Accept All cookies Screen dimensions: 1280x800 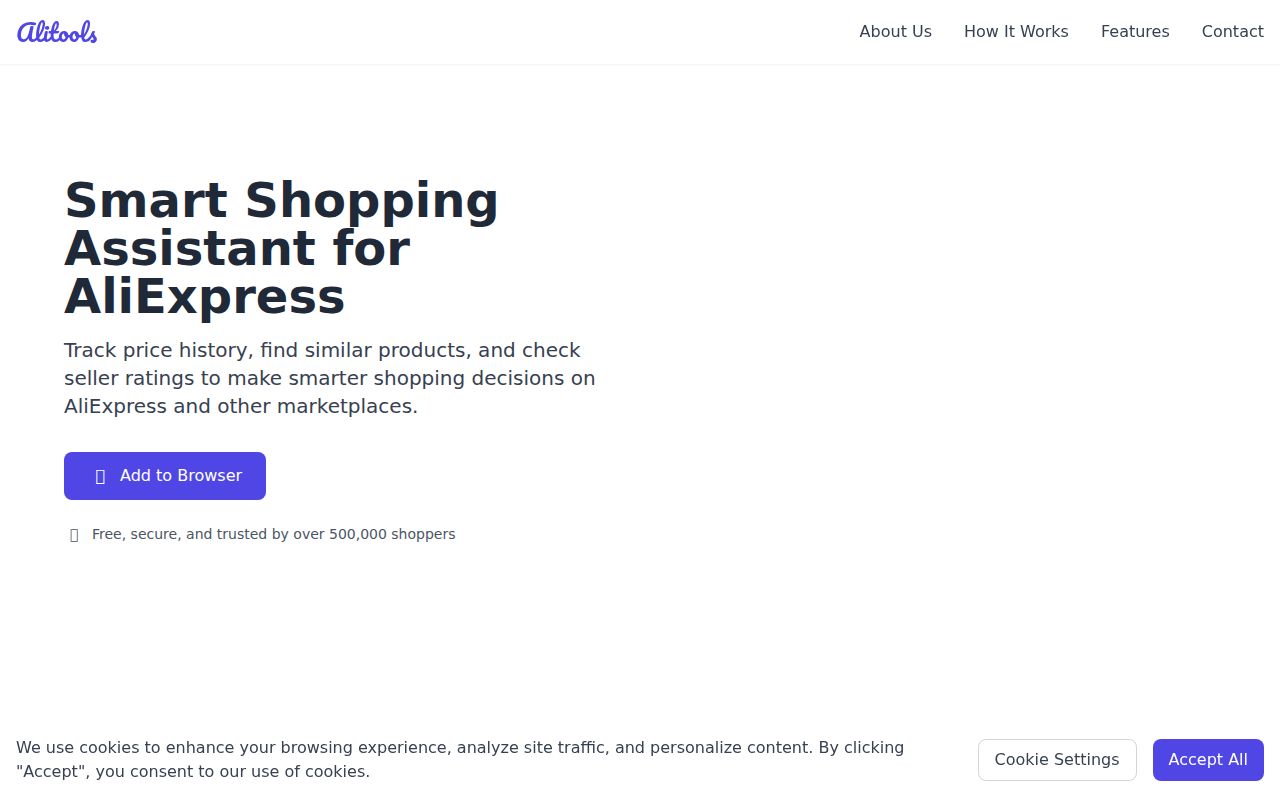pos(1208,760)
